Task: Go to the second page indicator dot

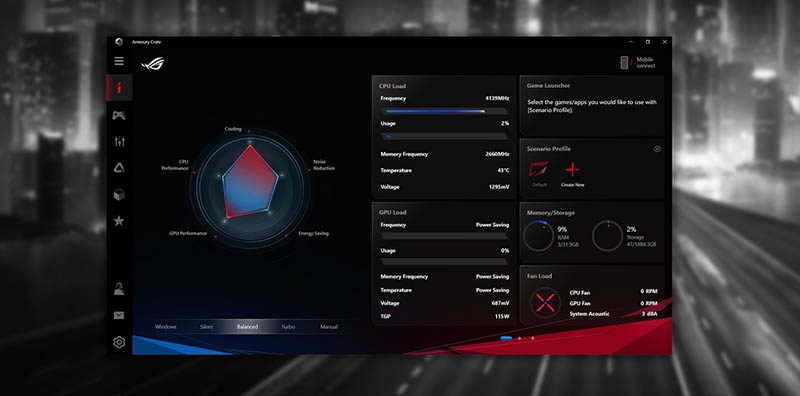Action: 519,338
